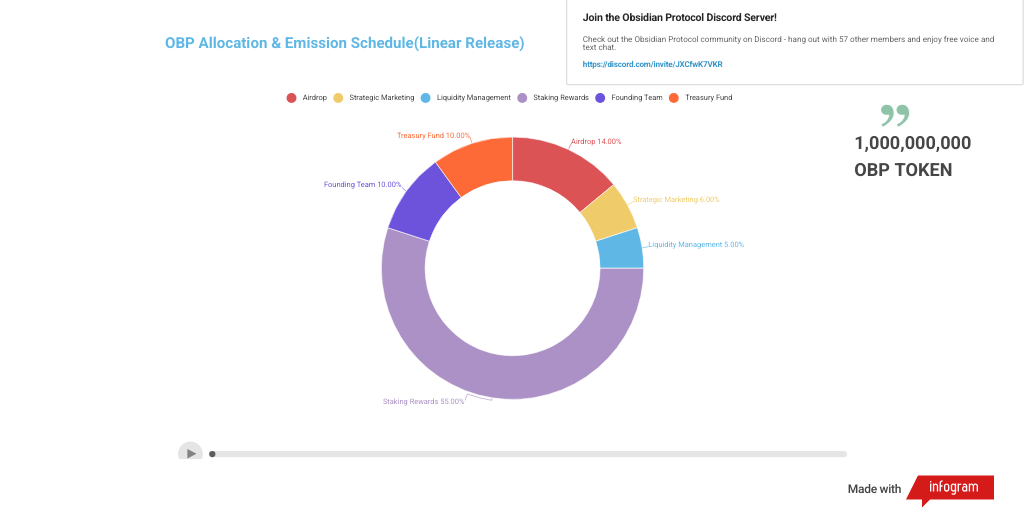
Task: Click the infogram logo badge
Action: (x=950, y=489)
